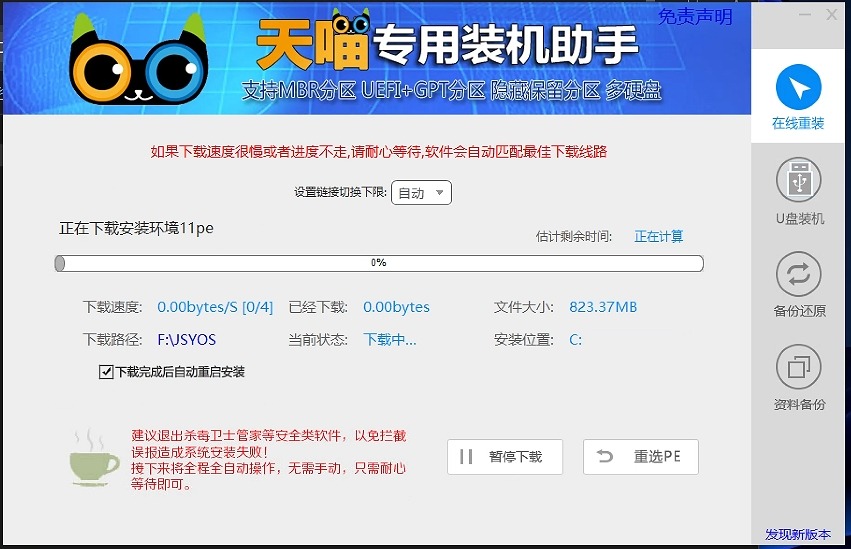Screen dimensions: 851x549
Task: Close the 天喵 installer window
Action: click(832, 15)
